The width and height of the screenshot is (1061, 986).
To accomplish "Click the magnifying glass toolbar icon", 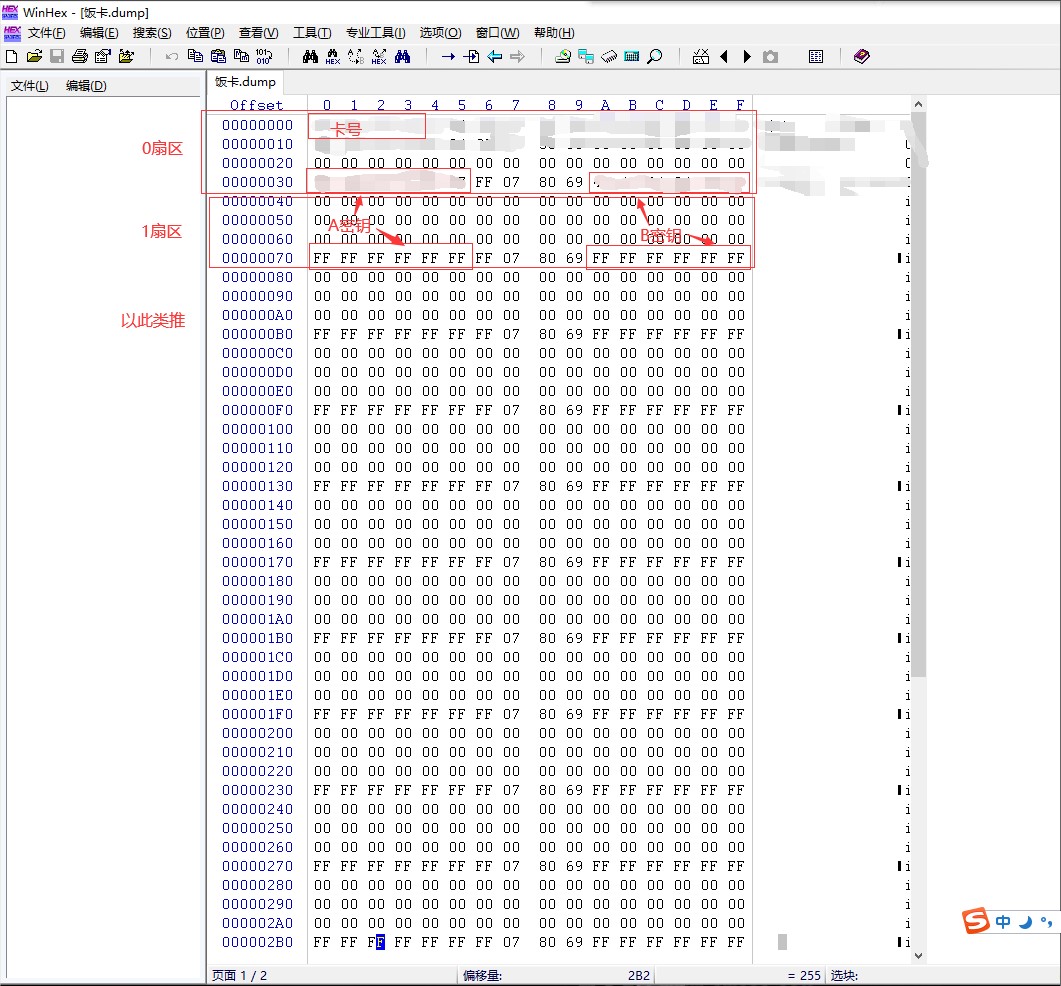I will [x=655, y=57].
